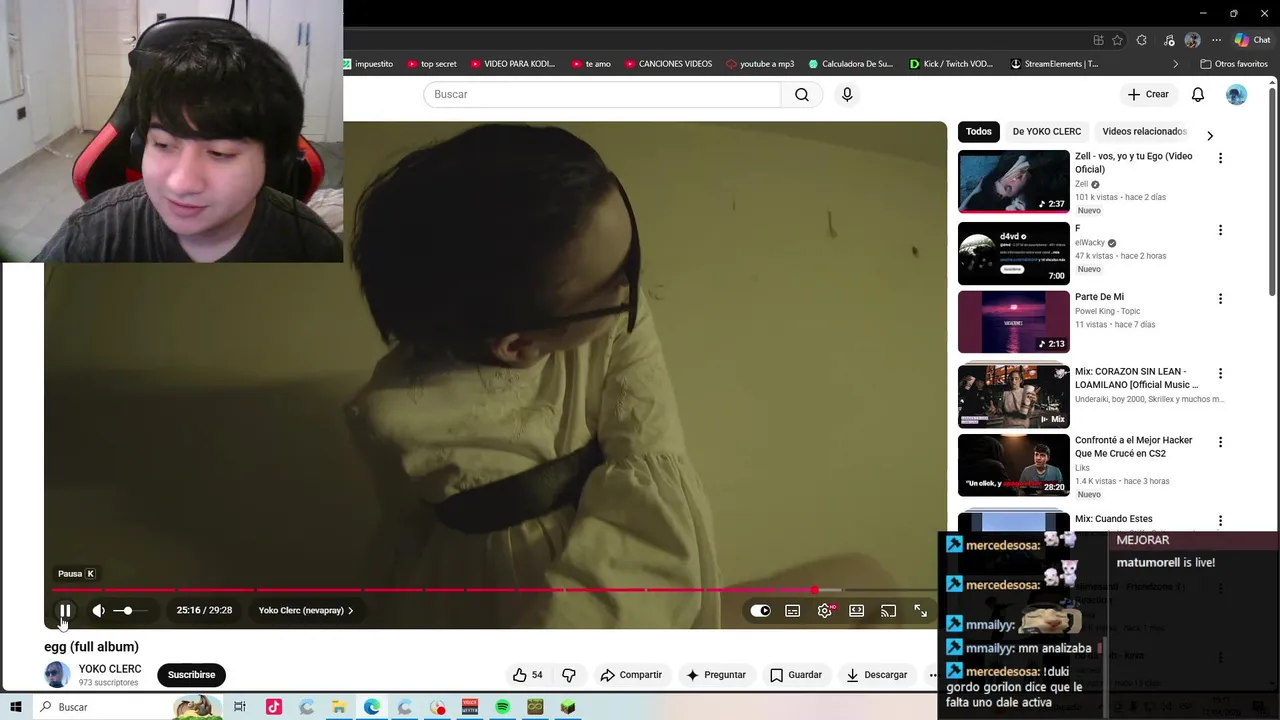Pause the video with the Pausa button
1280x720 pixels.
65,610
